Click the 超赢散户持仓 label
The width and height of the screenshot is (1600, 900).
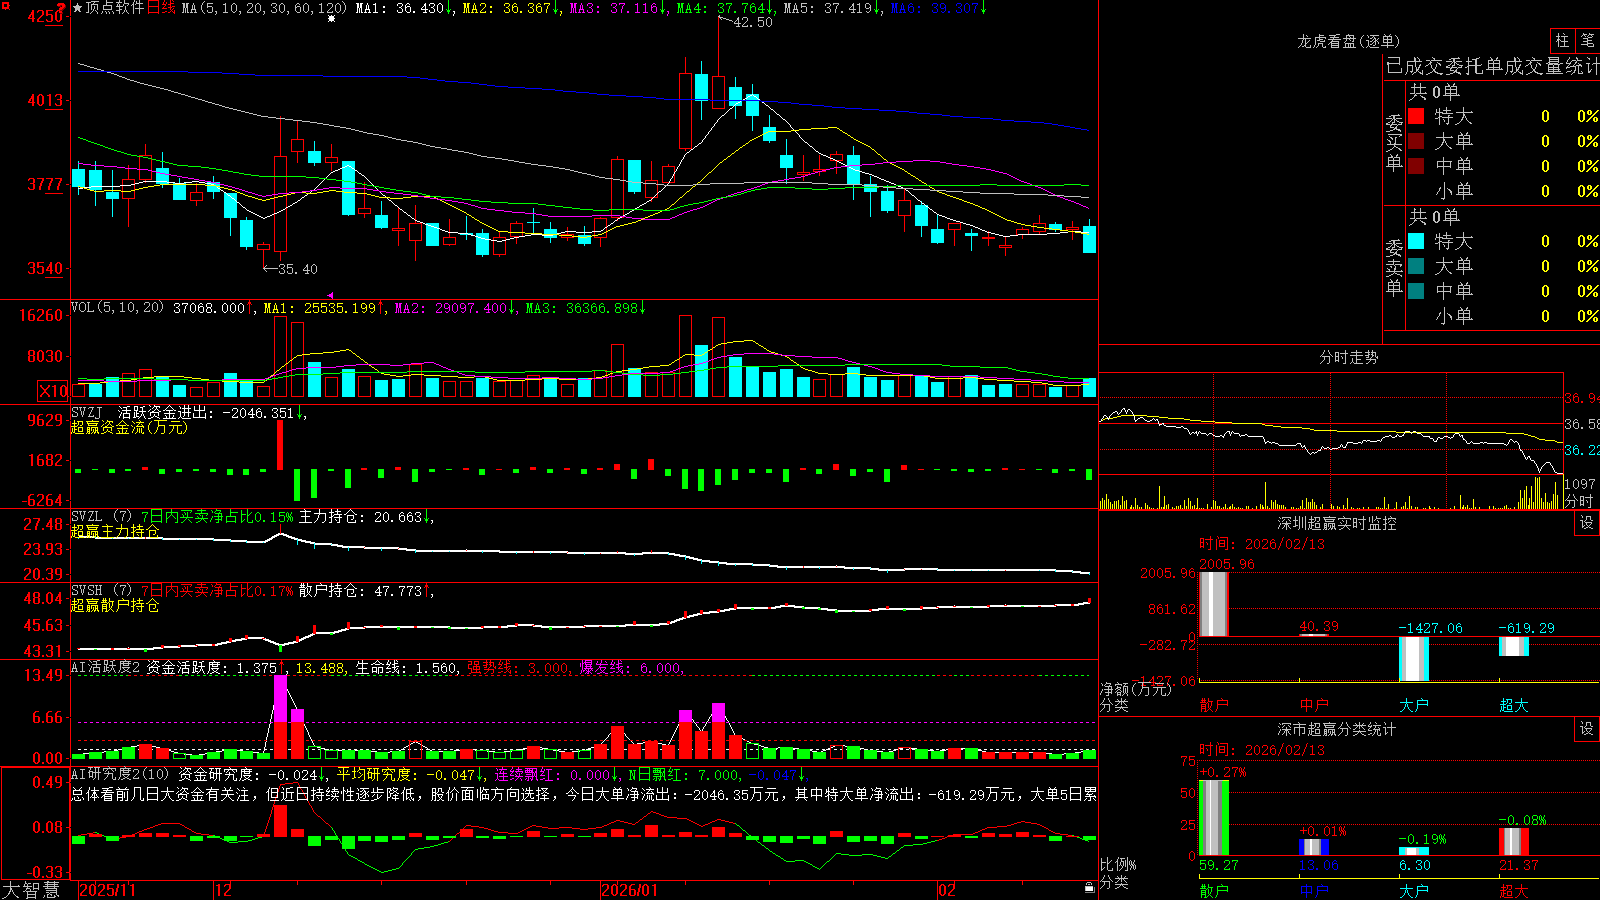click(115, 605)
